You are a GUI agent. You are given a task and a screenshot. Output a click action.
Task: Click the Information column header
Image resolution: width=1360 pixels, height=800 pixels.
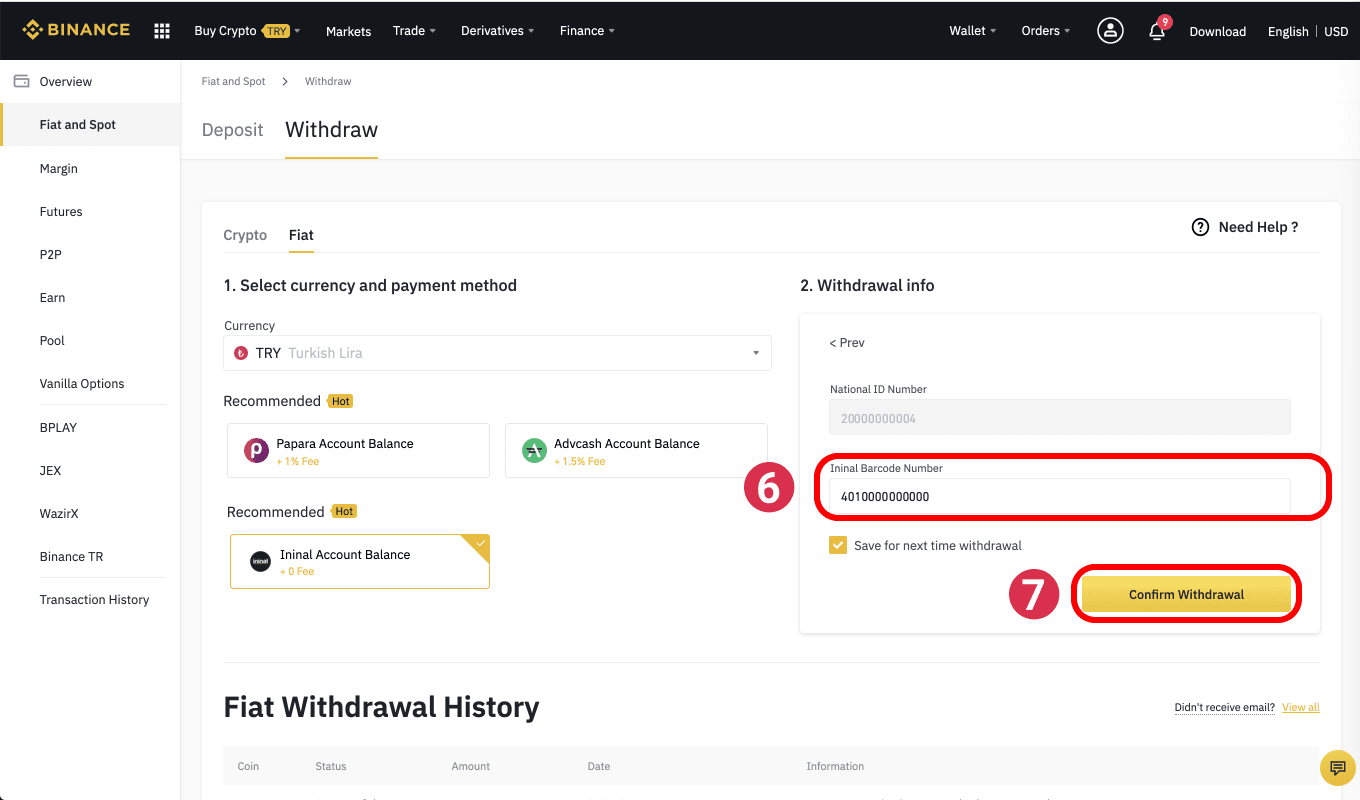[835, 766]
